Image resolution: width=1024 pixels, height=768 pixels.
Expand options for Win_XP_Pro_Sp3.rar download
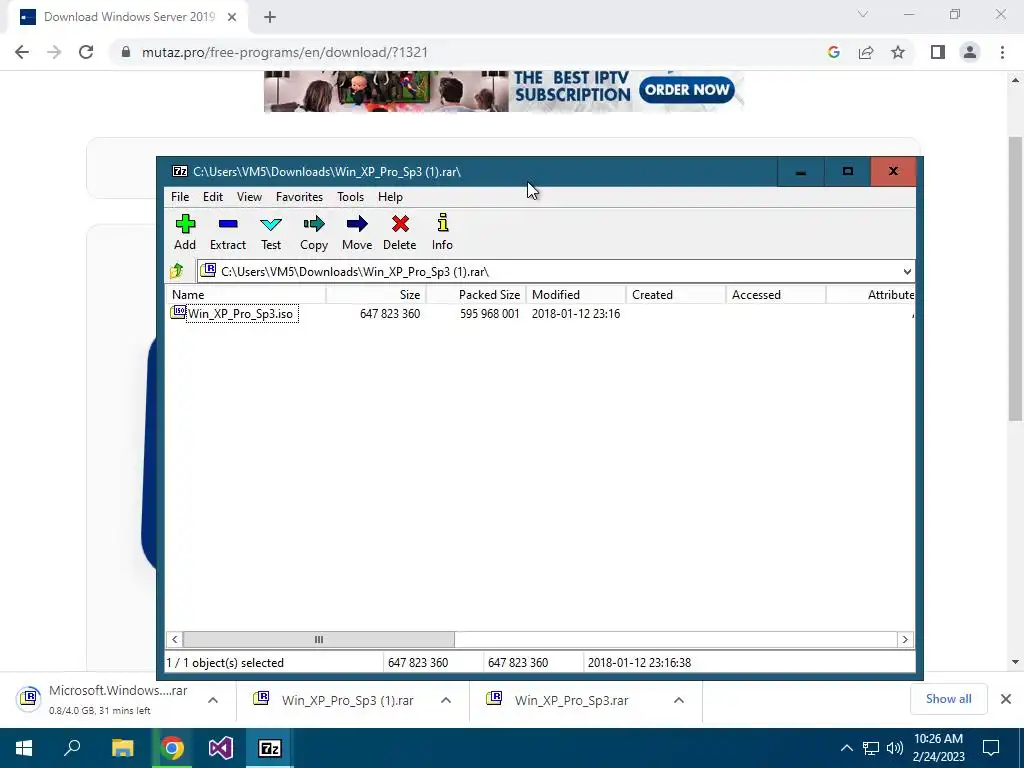click(x=679, y=700)
